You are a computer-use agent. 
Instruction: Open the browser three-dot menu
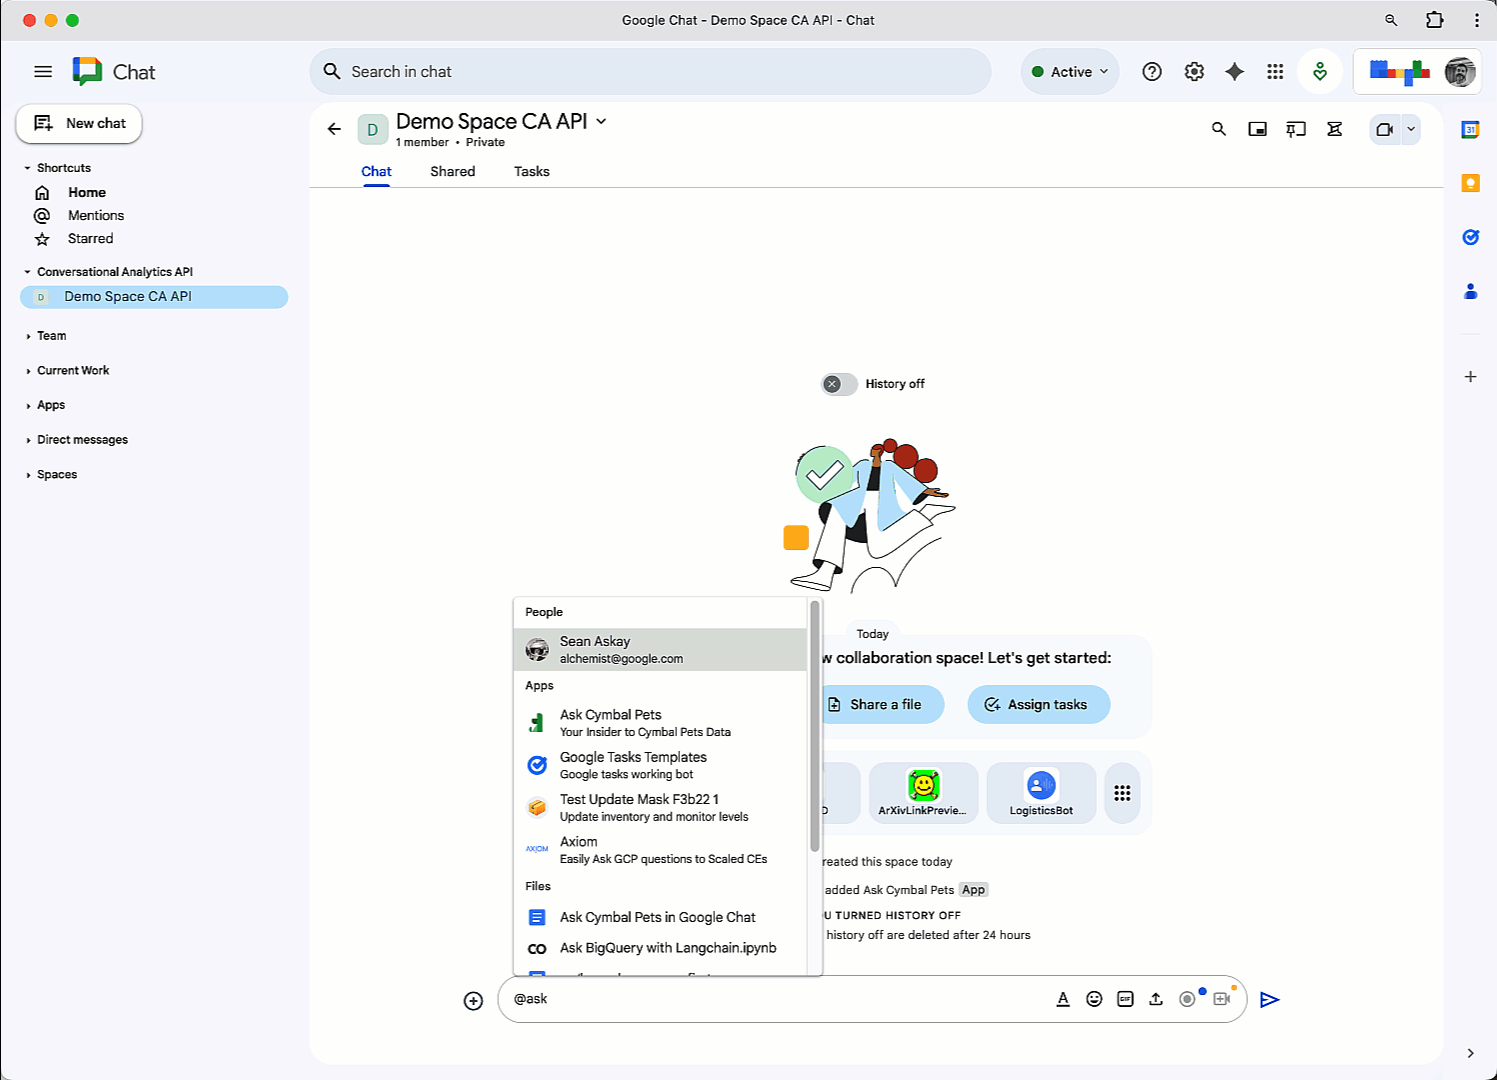[1476, 20]
